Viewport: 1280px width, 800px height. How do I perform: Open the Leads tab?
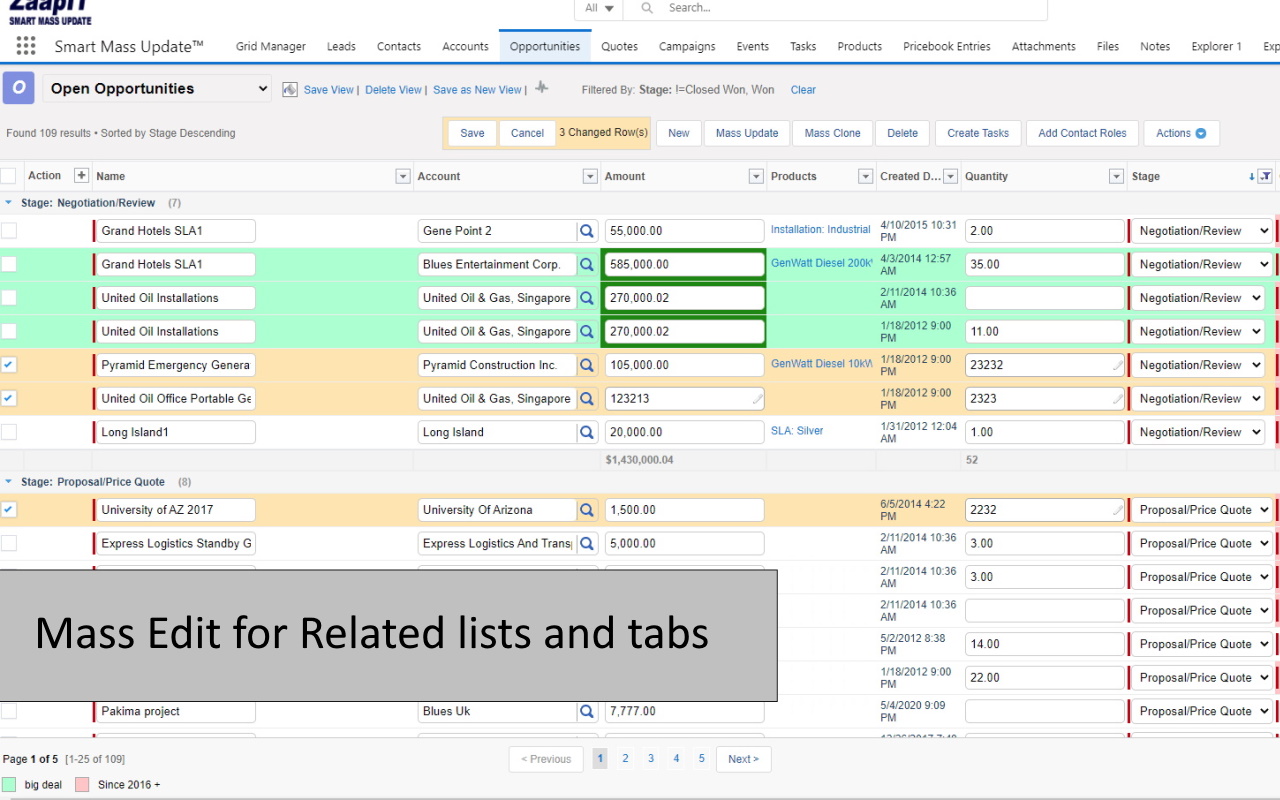(341, 46)
